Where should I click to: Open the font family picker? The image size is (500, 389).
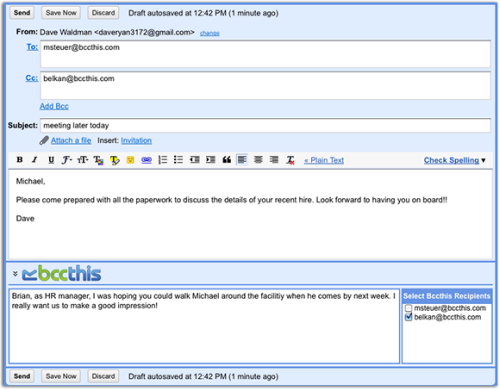[x=67, y=160]
